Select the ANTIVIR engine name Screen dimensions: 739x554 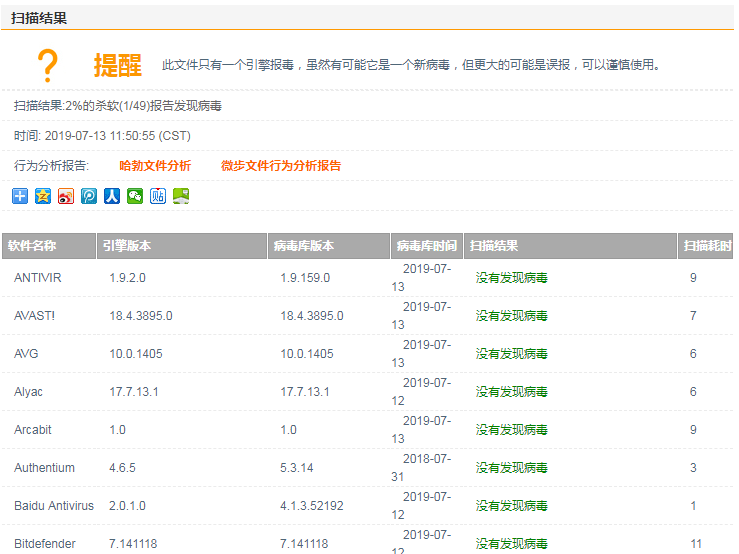click(38, 278)
